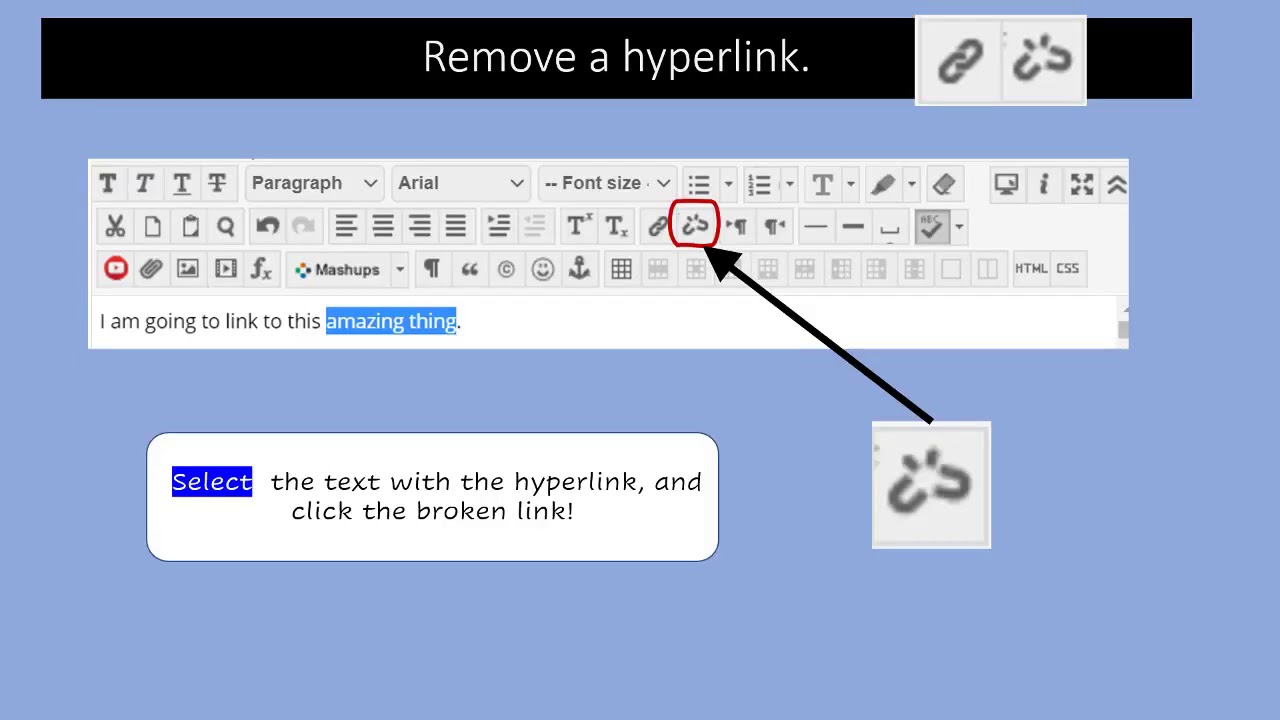This screenshot has height=720, width=1280.
Task: Click the copy page icon
Action: pos(152,227)
